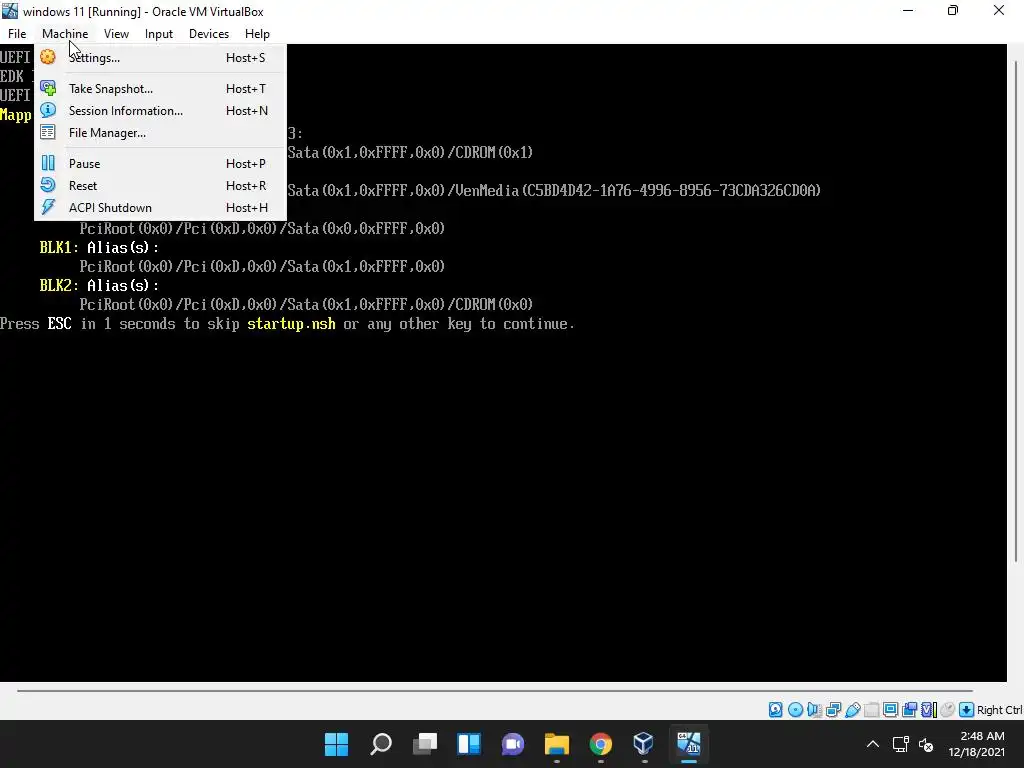Select running VM window taskbar icon

[688, 744]
